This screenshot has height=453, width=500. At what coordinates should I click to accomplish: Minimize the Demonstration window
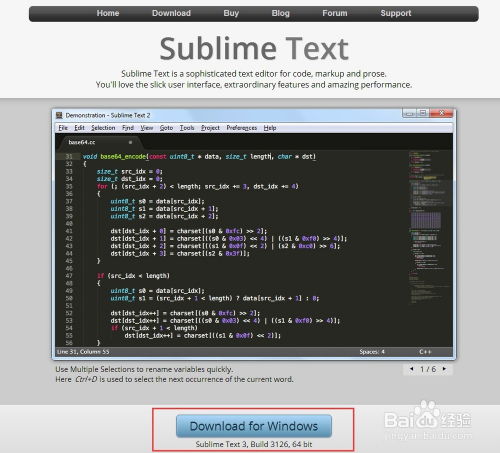(409, 113)
